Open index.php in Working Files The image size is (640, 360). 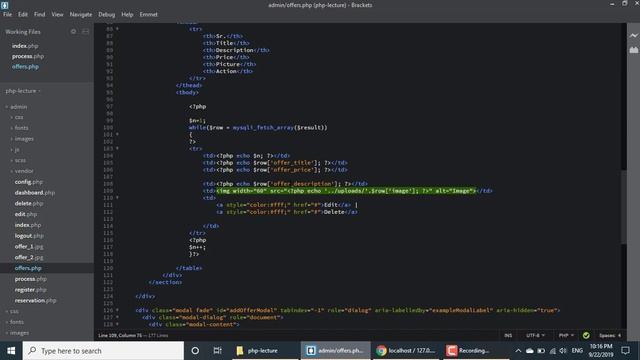pyautogui.click(x=25, y=46)
